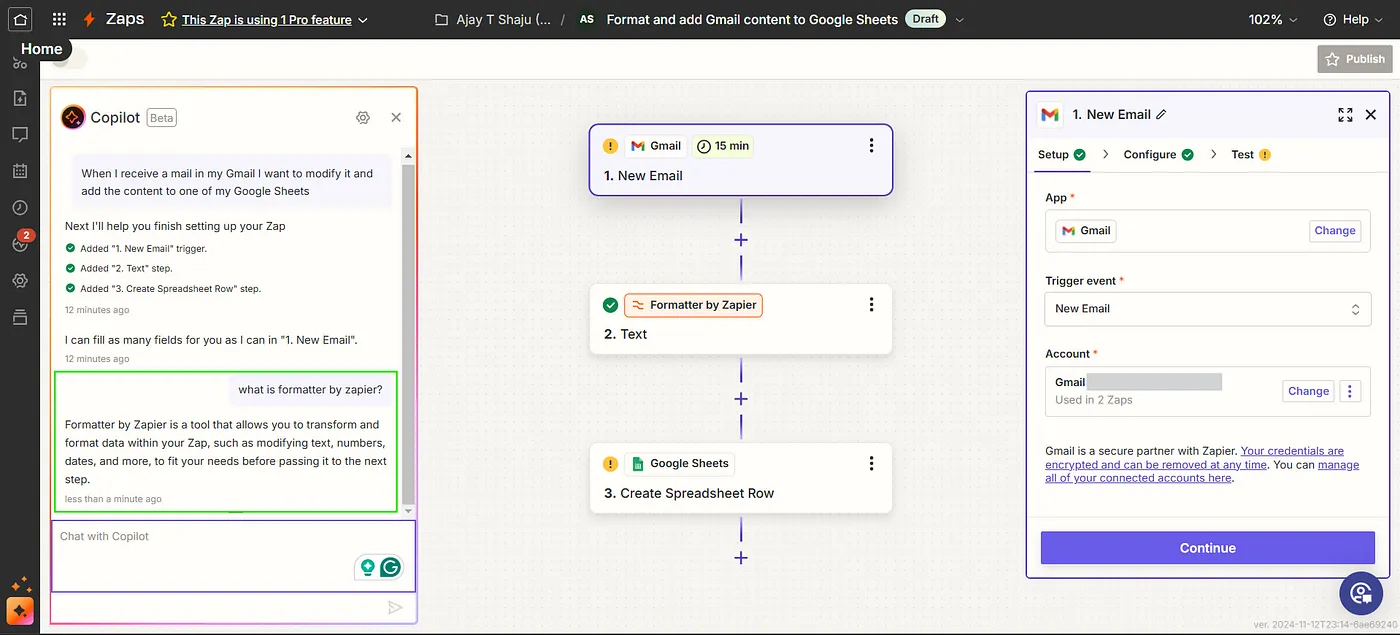This screenshot has width=1400, height=635.
Task: Click the orange Copilot button in sidebar
Action: [19, 609]
